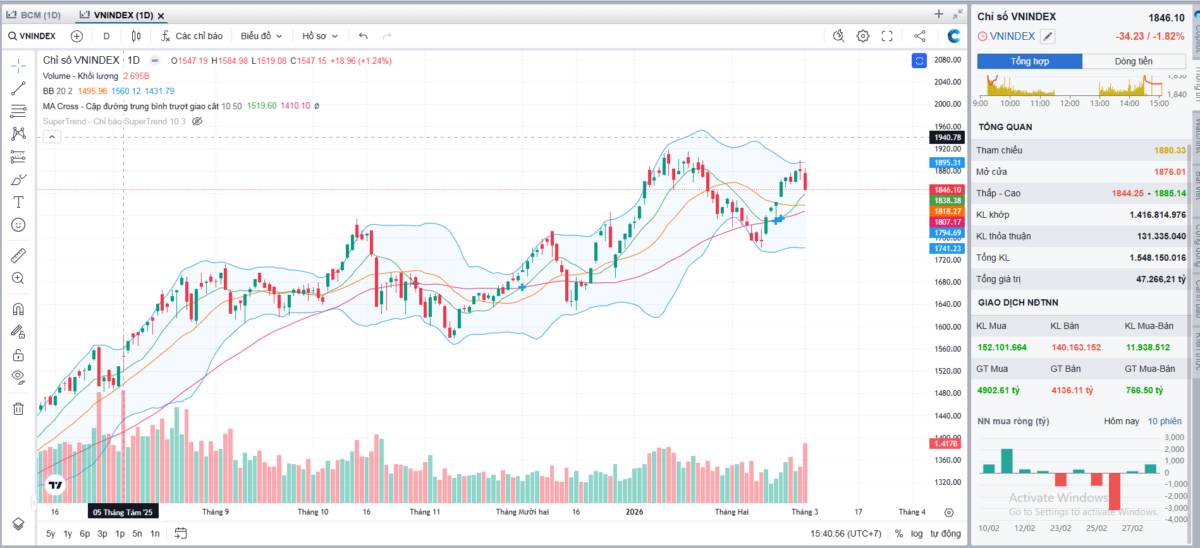Viewport: 1200px width, 548px height.
Task: Remove drawings with the trash icon
Action: pyautogui.click(x=18, y=408)
